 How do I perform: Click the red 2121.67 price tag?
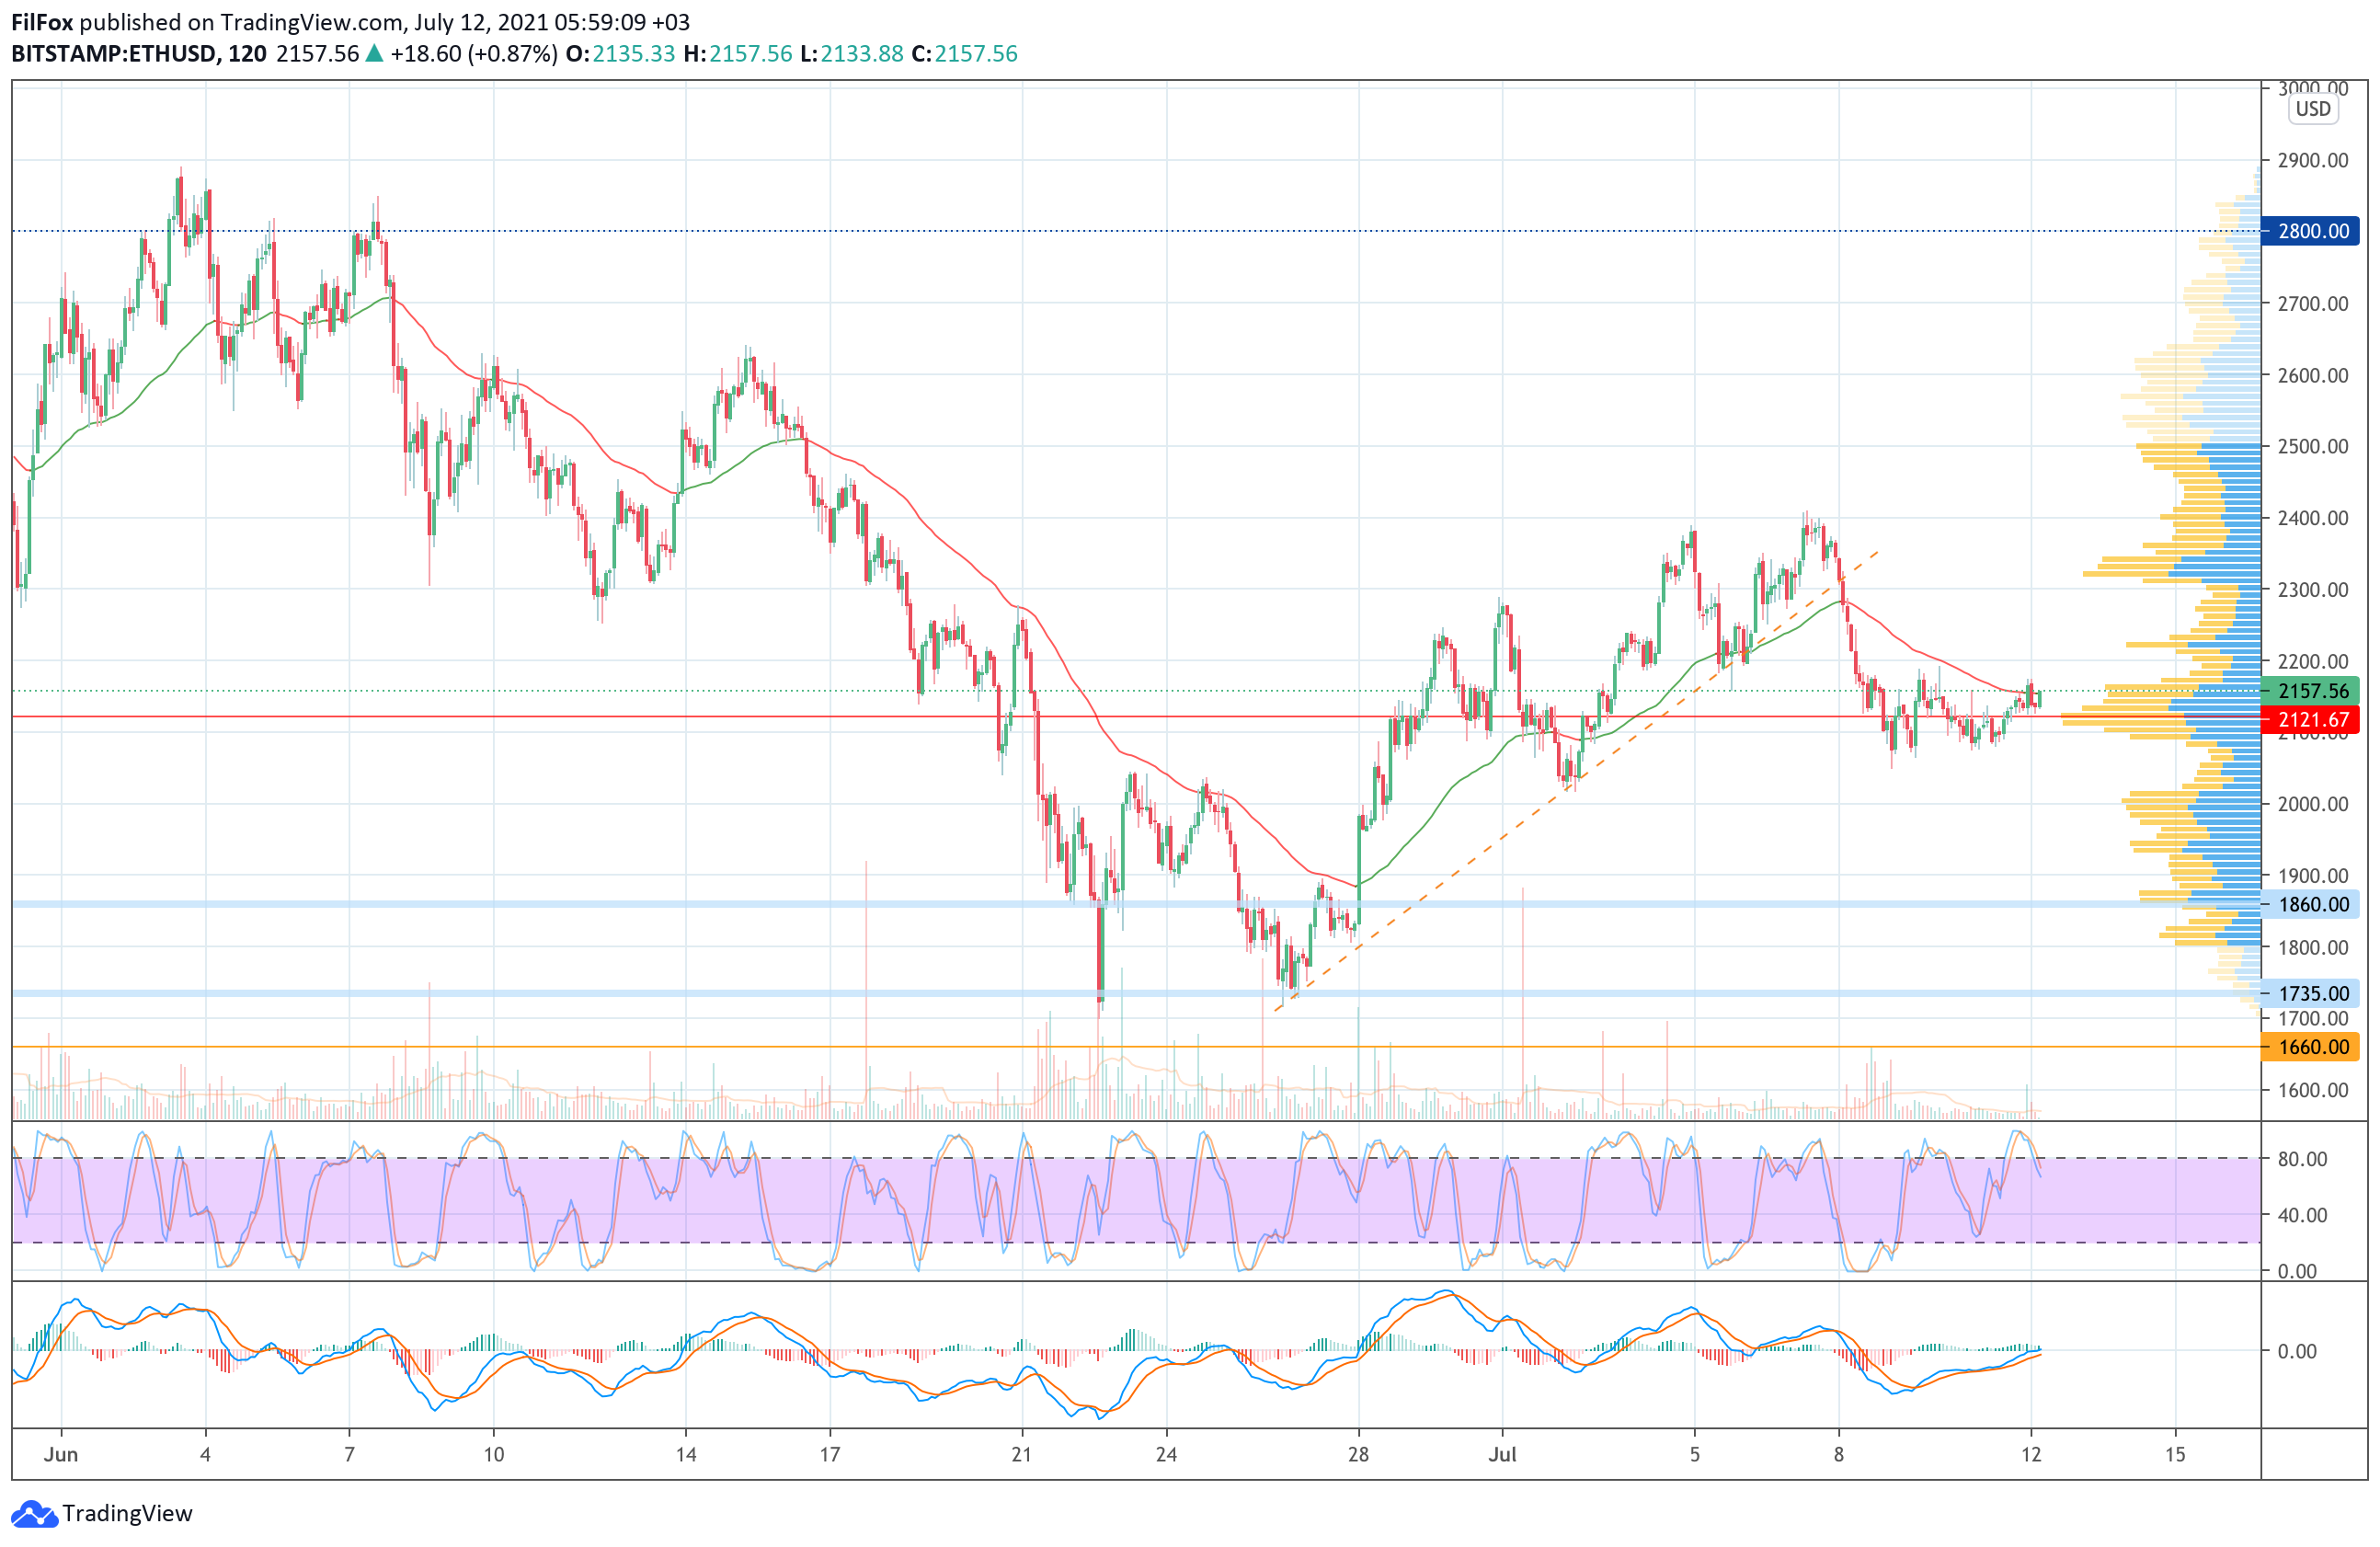click(2312, 720)
